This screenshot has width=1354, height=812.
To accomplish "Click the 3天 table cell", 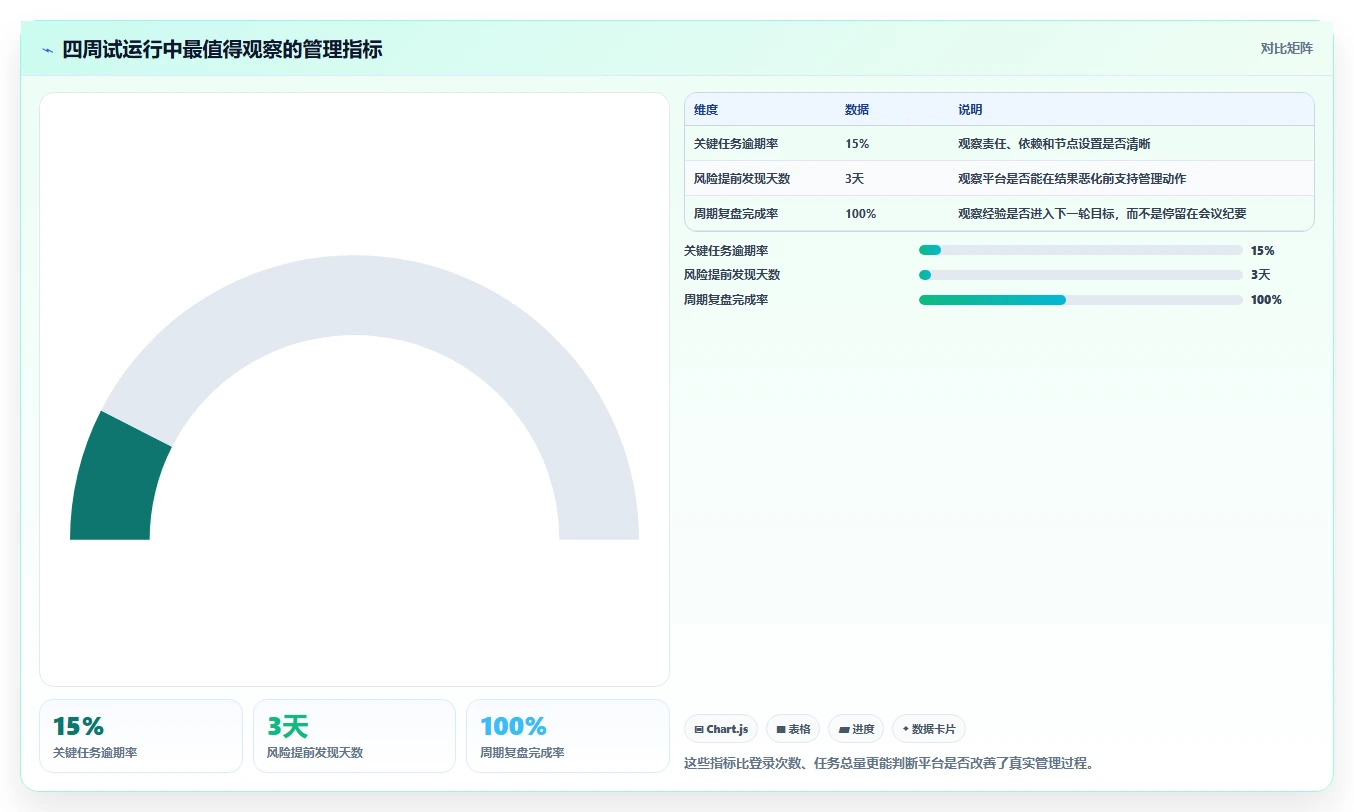I will pyautogui.click(x=854, y=178).
